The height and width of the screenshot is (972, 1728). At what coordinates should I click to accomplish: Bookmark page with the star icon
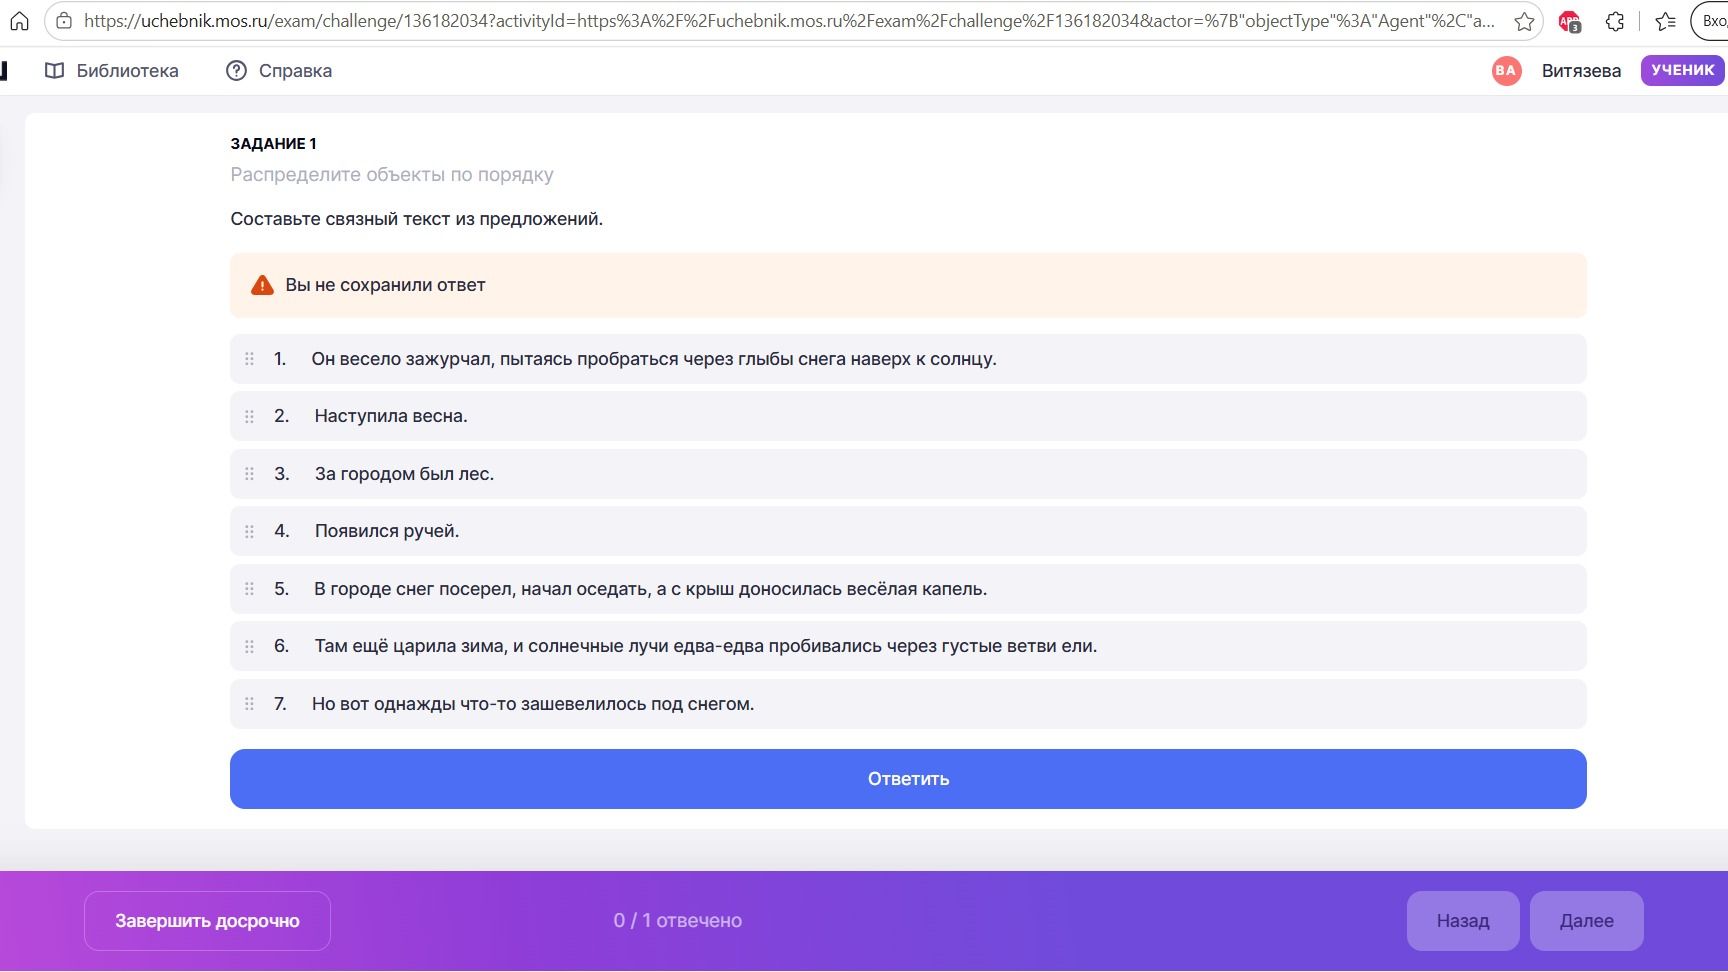(x=1524, y=21)
